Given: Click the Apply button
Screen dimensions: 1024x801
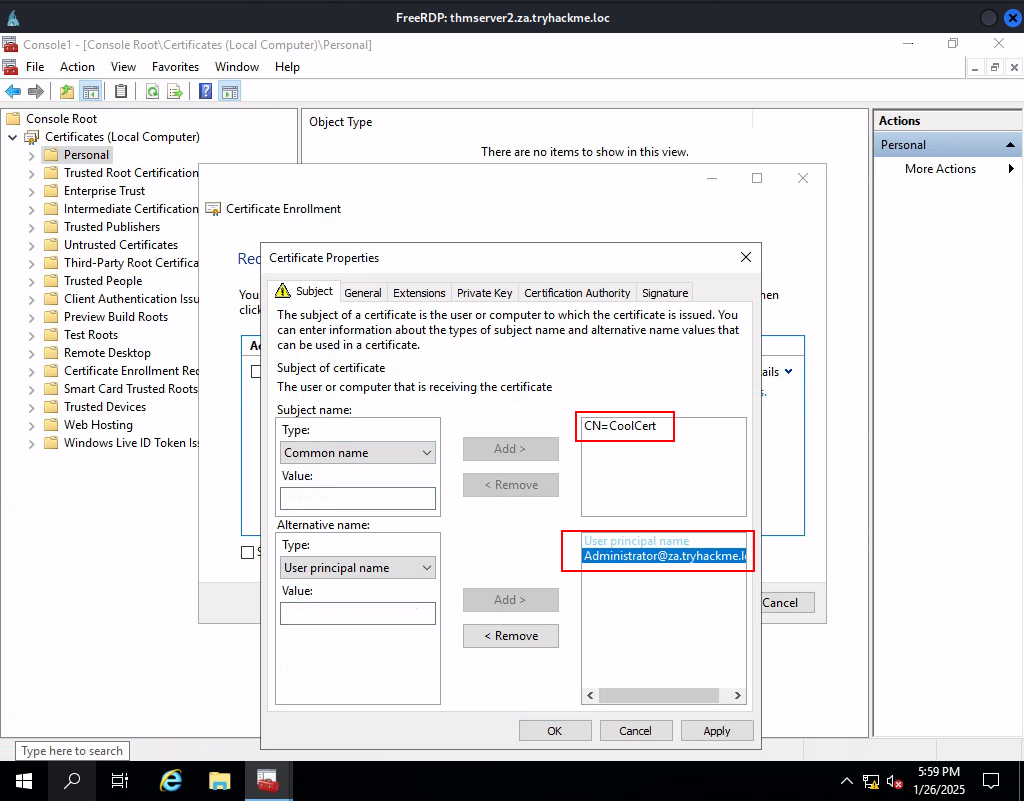Looking at the screenshot, I should pos(716,730).
